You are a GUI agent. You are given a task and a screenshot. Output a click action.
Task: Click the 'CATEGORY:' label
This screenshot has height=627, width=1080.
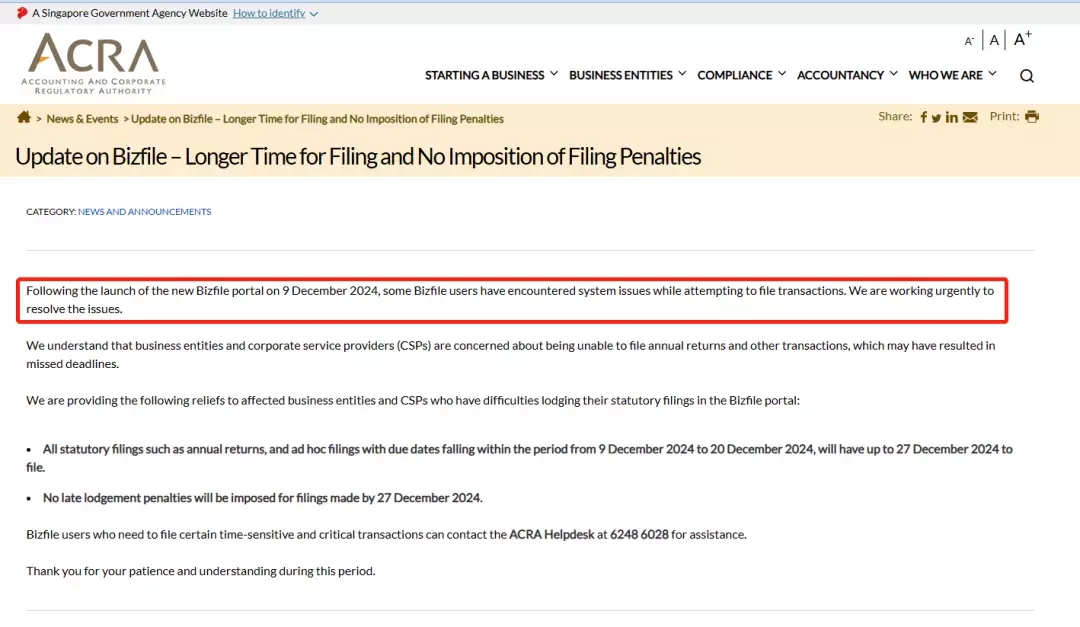tap(51, 212)
